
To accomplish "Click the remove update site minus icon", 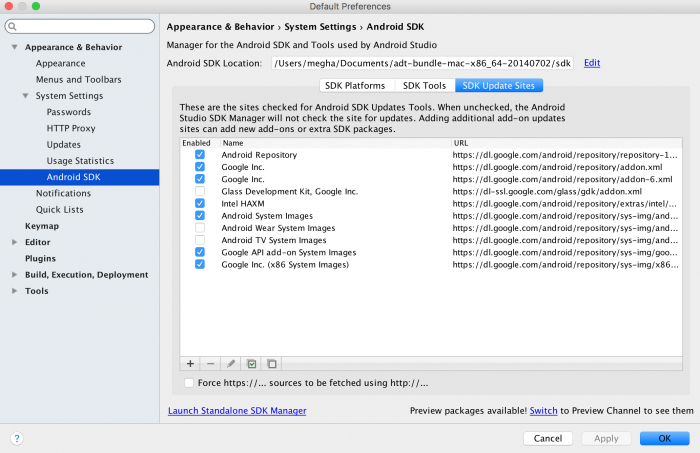I will [210, 364].
